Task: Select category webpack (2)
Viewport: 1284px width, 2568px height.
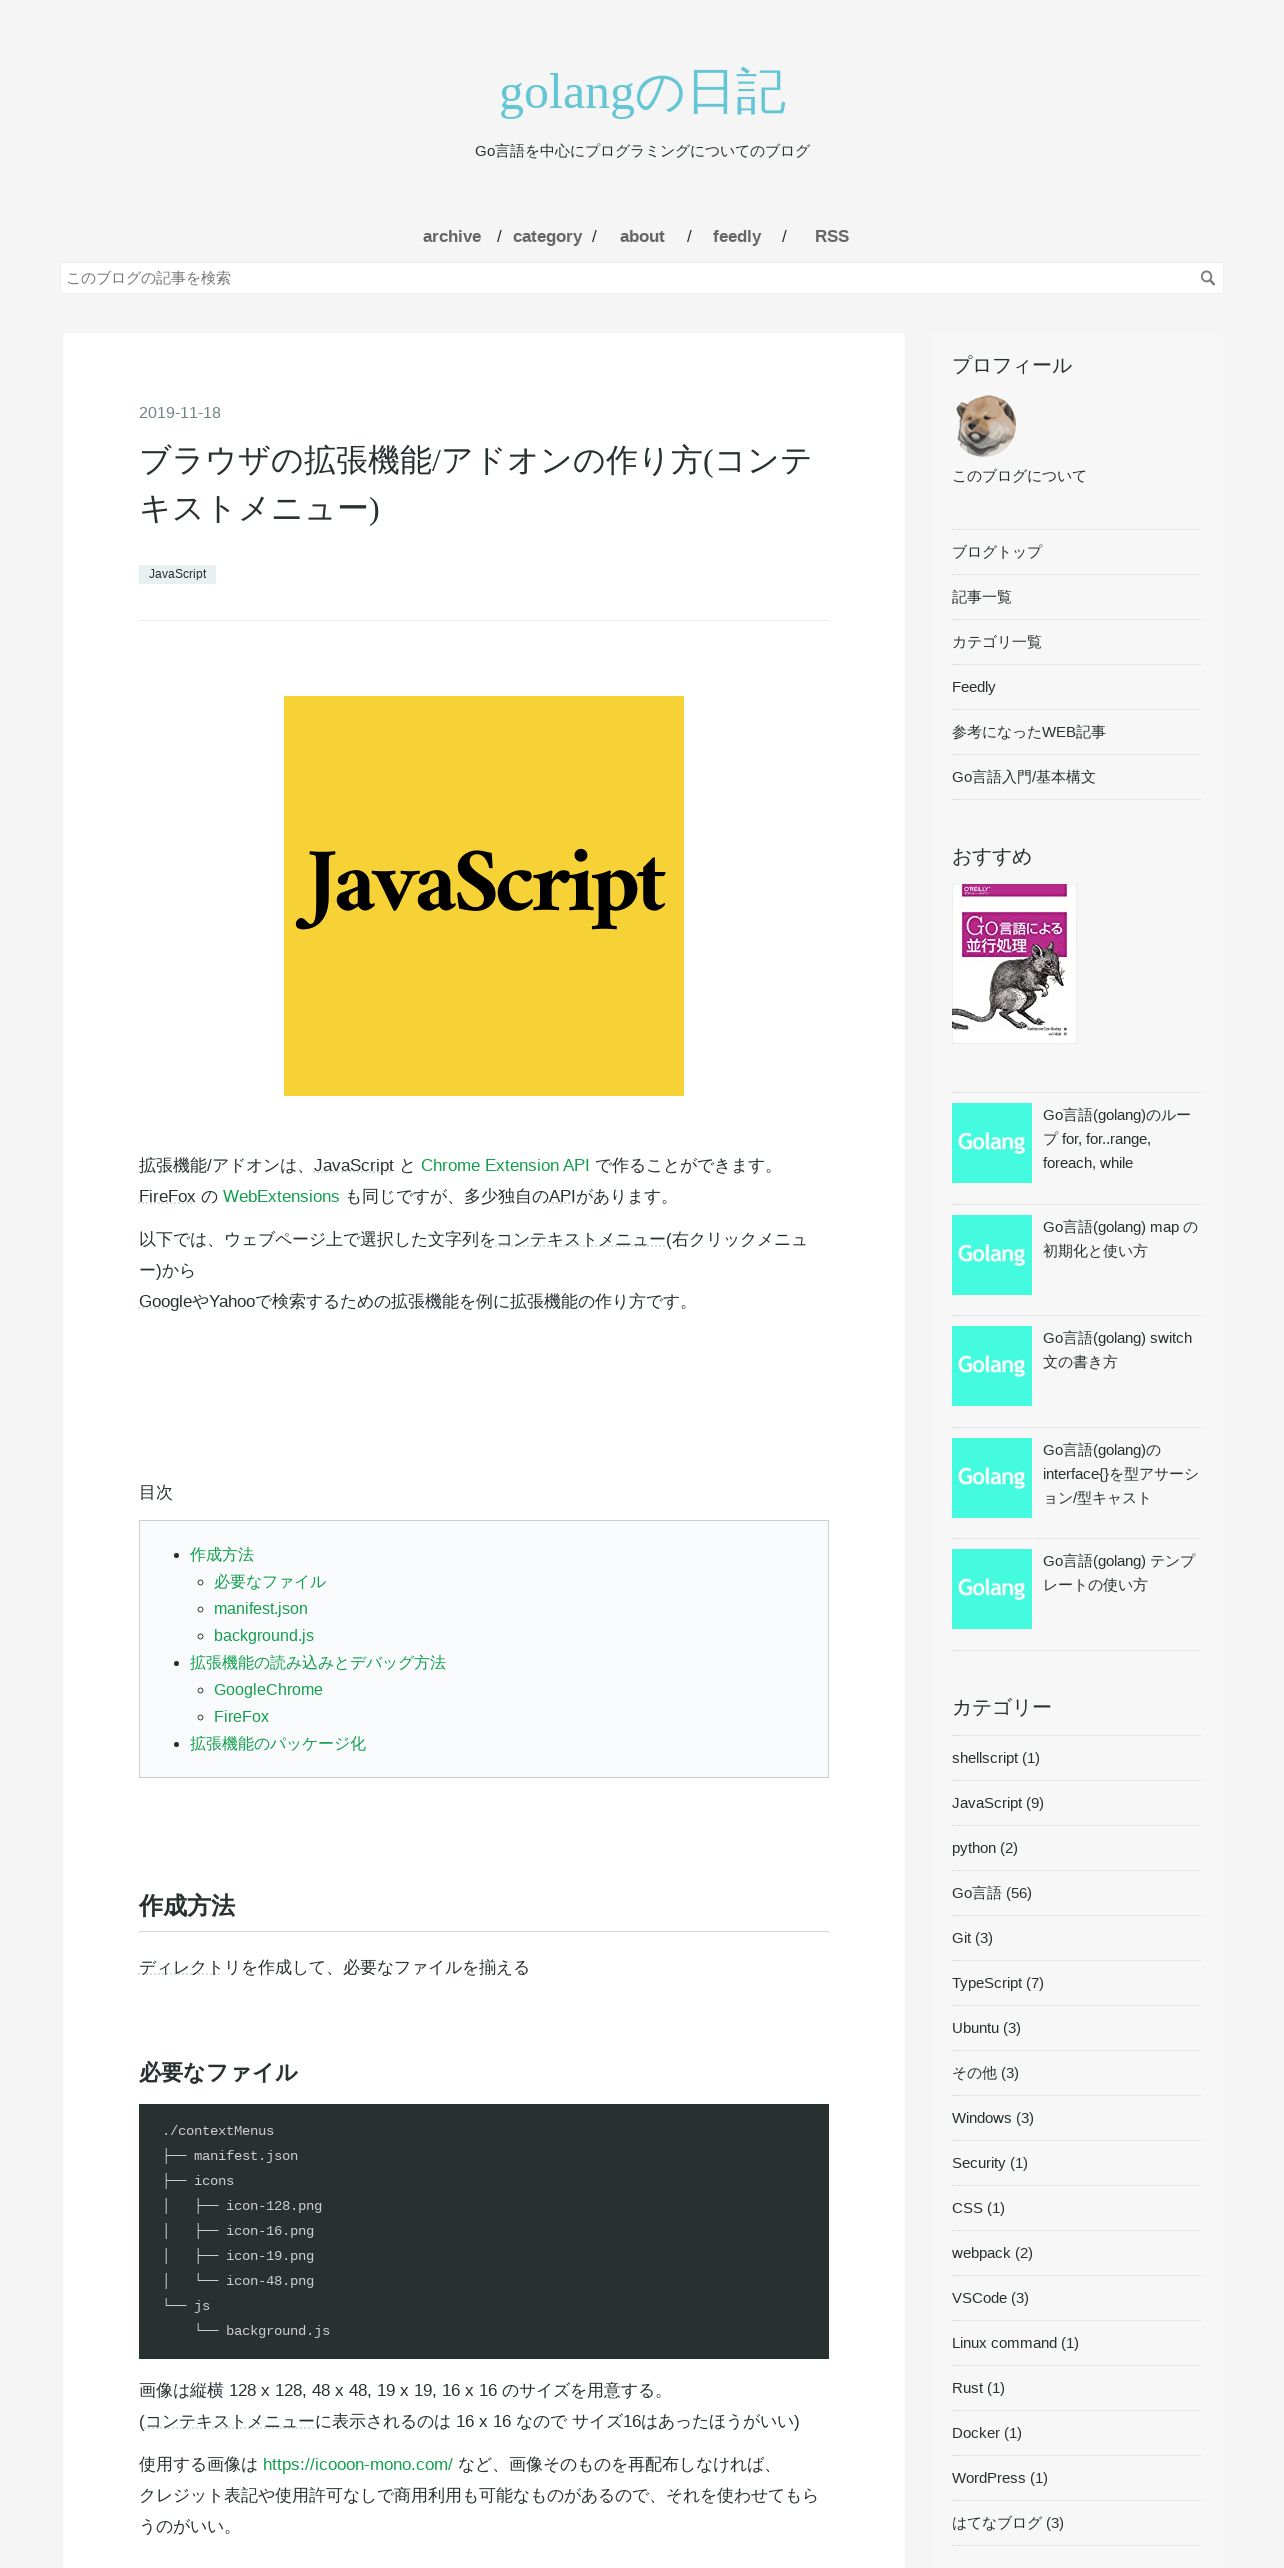Action: click(x=993, y=2253)
